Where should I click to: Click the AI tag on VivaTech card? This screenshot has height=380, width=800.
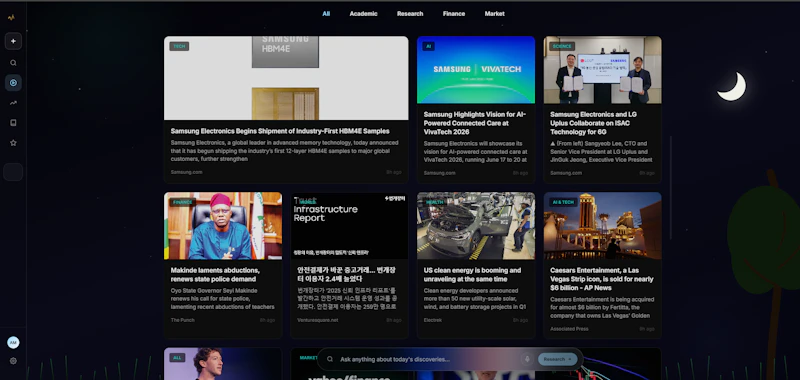[x=429, y=46]
